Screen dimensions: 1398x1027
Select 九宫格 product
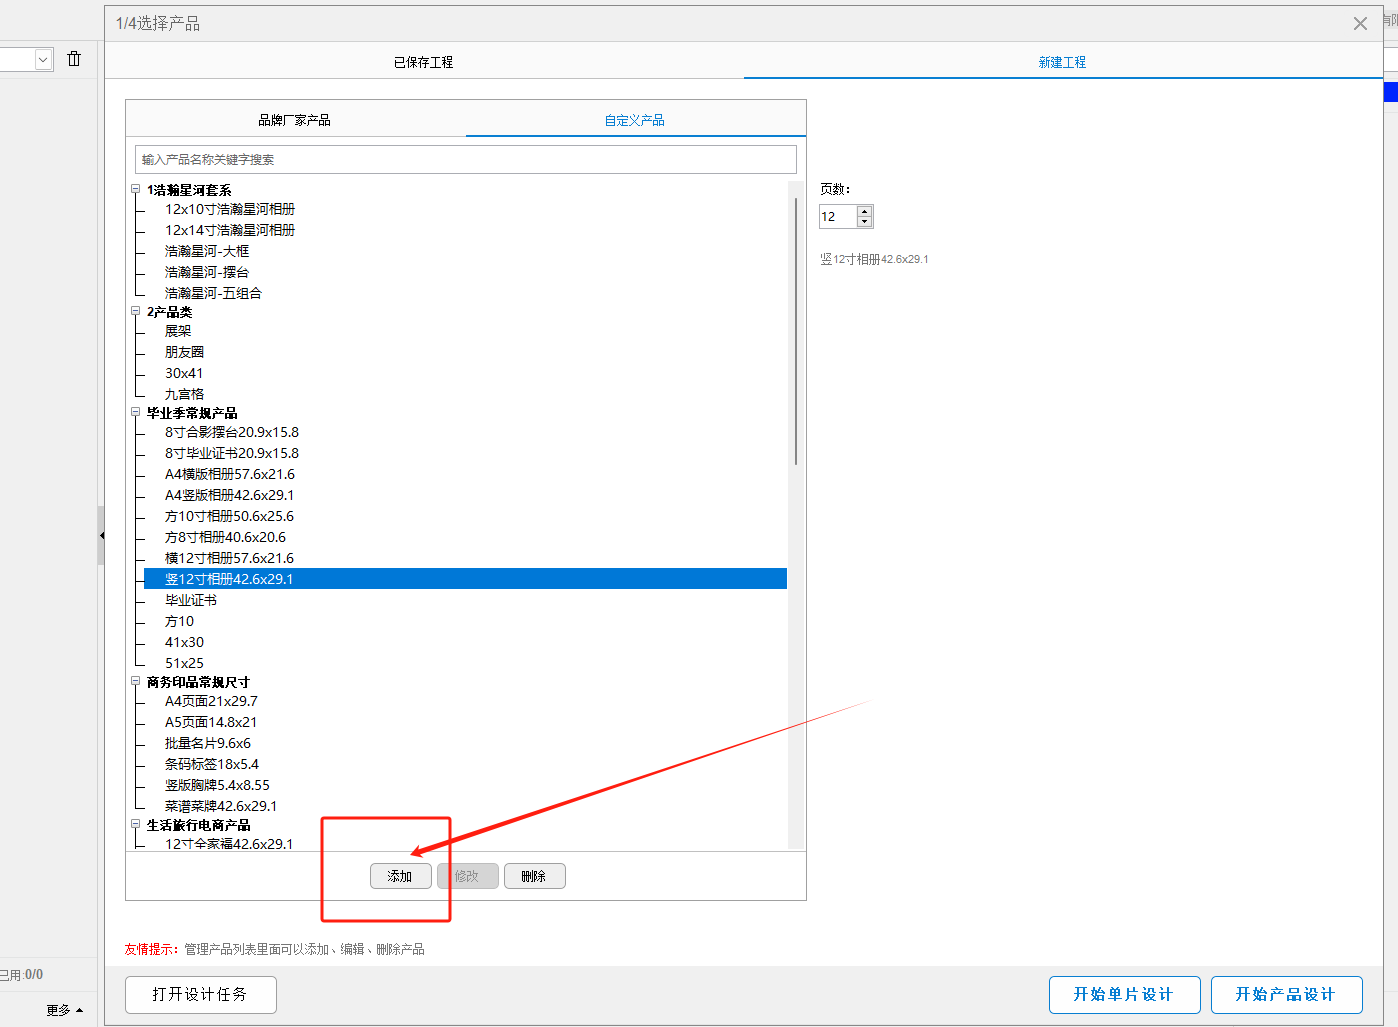(184, 394)
